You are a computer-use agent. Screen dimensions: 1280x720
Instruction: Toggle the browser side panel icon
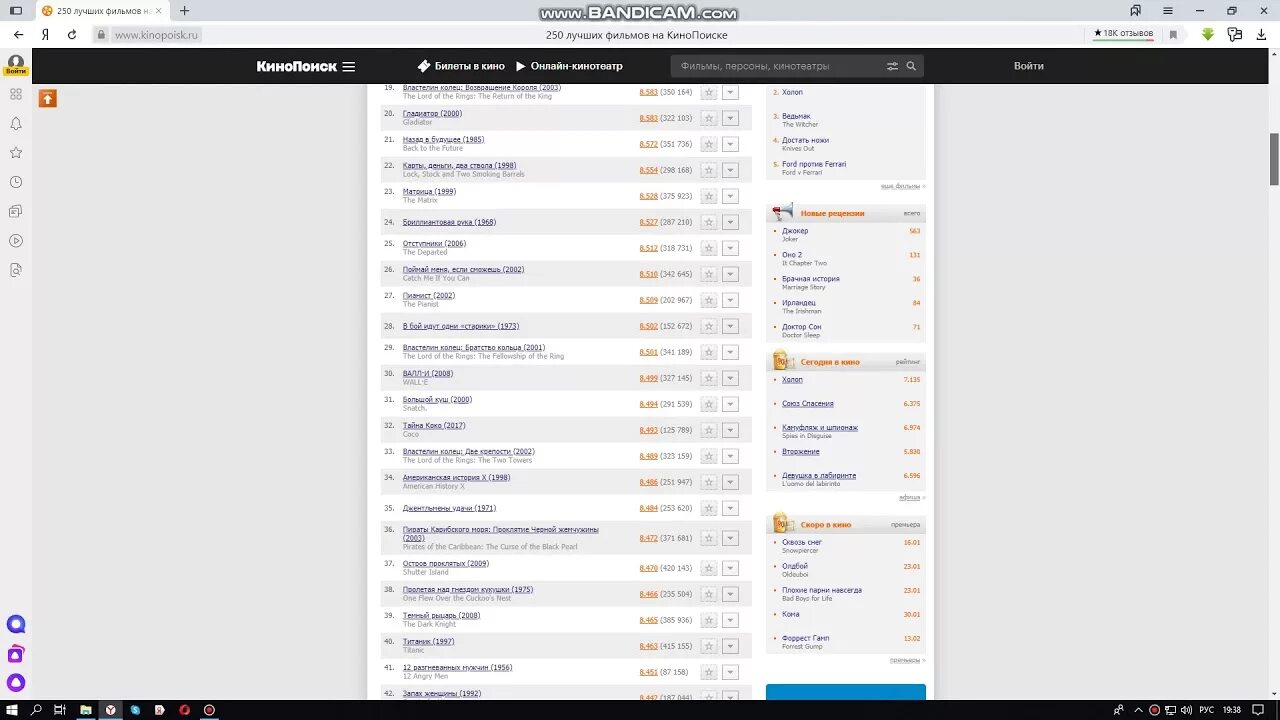point(15,11)
